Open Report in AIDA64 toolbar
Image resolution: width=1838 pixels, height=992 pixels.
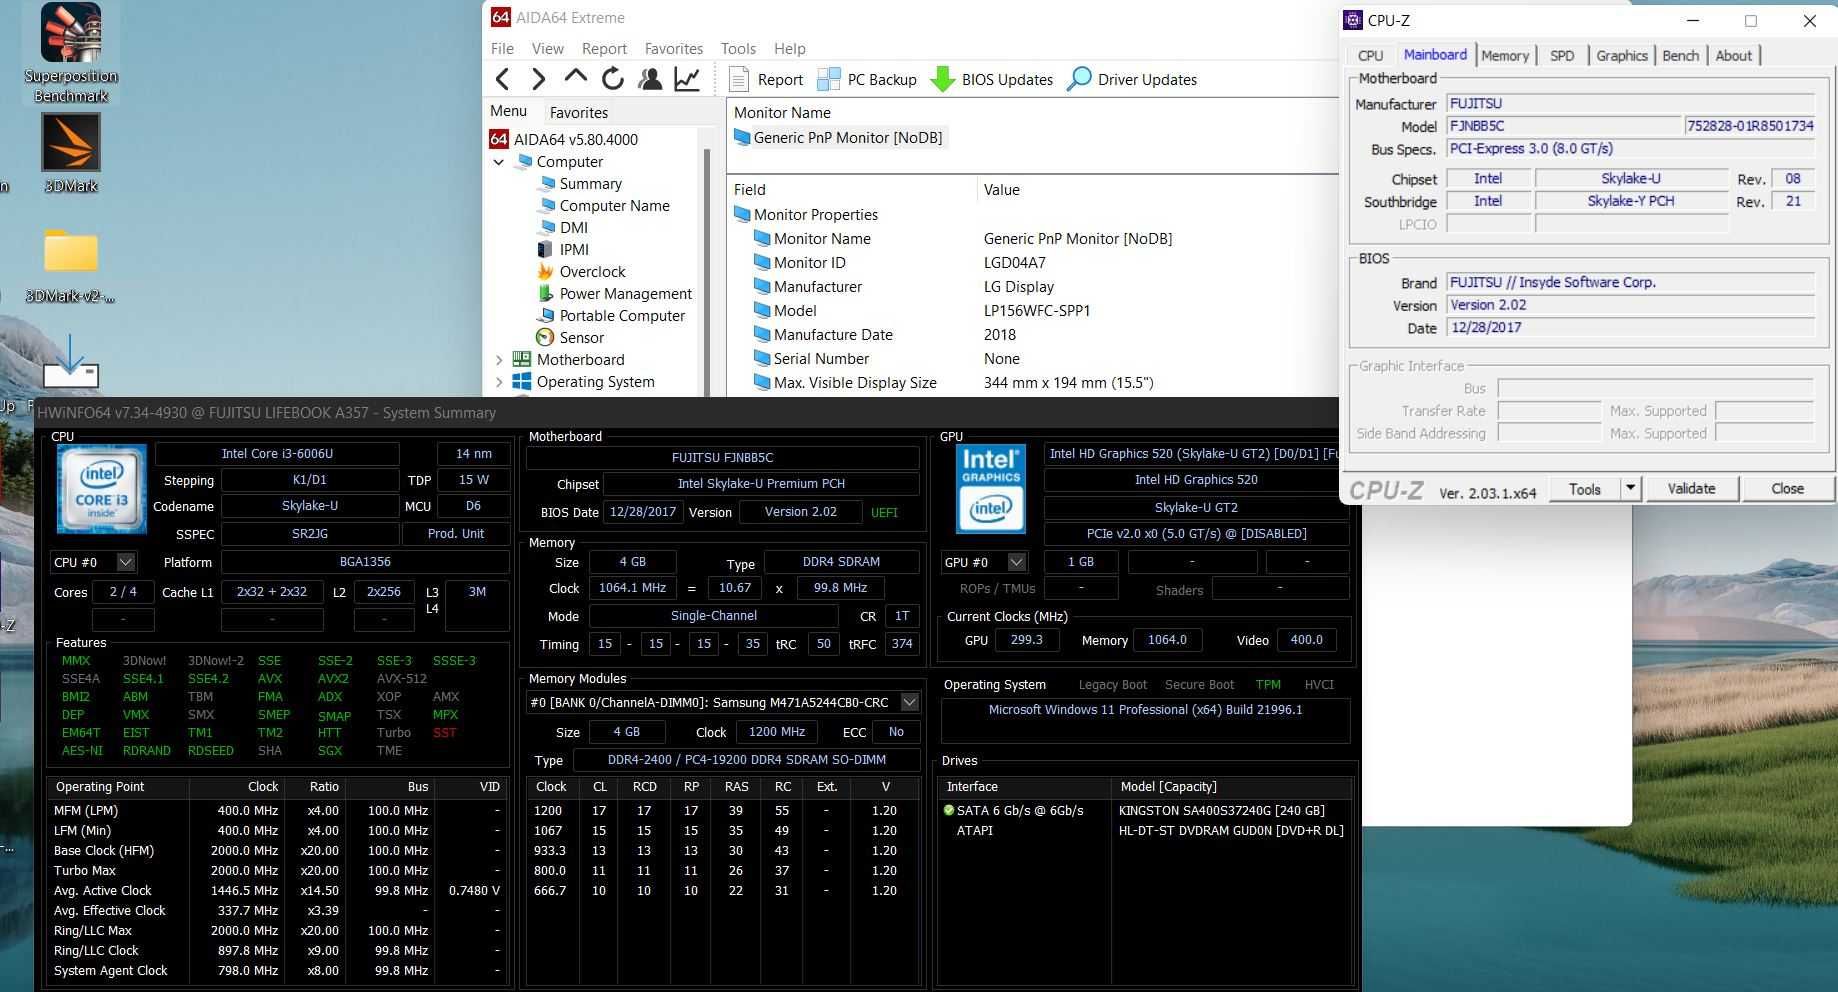[x=766, y=79]
